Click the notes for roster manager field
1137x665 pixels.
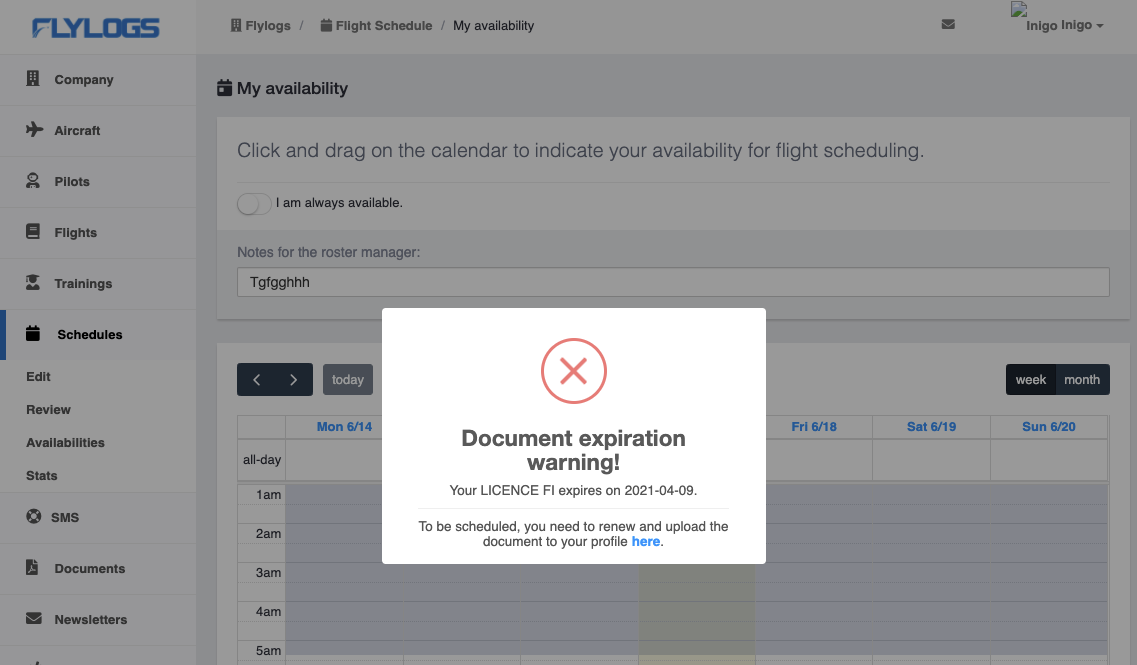coord(673,282)
